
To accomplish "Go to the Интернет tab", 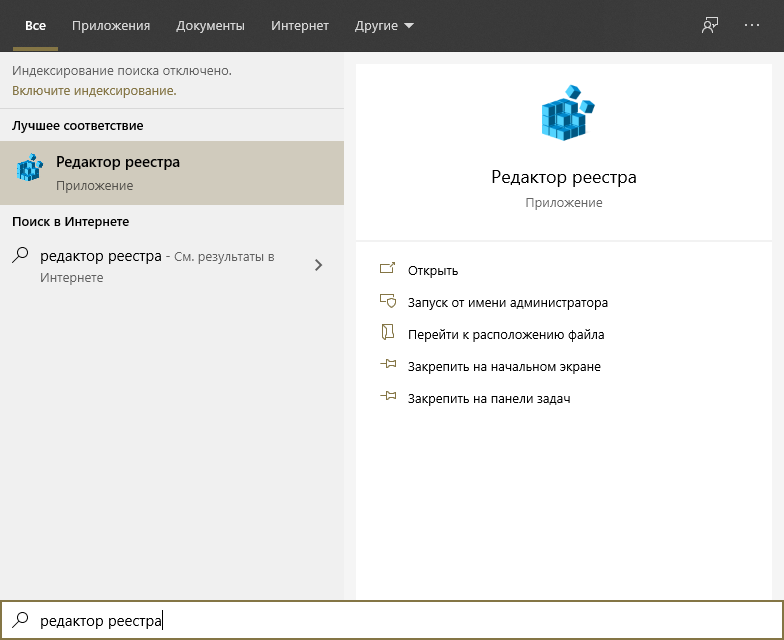I will coord(300,26).
